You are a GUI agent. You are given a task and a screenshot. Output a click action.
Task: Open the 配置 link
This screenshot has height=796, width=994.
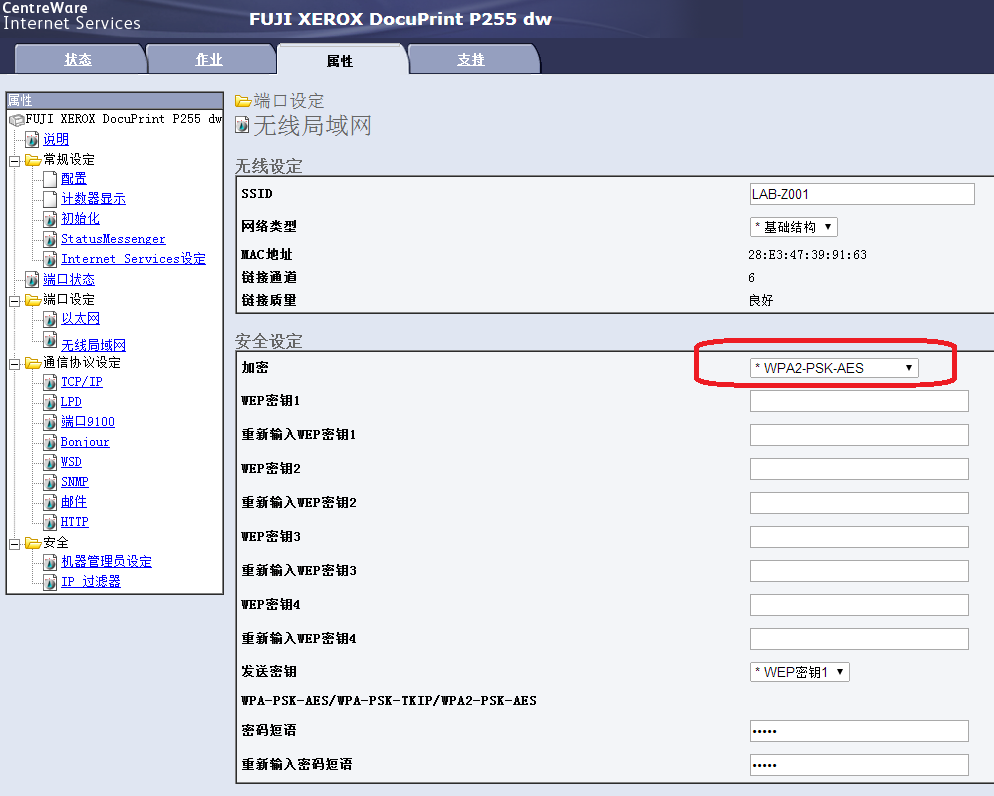pyautogui.click(x=74, y=179)
